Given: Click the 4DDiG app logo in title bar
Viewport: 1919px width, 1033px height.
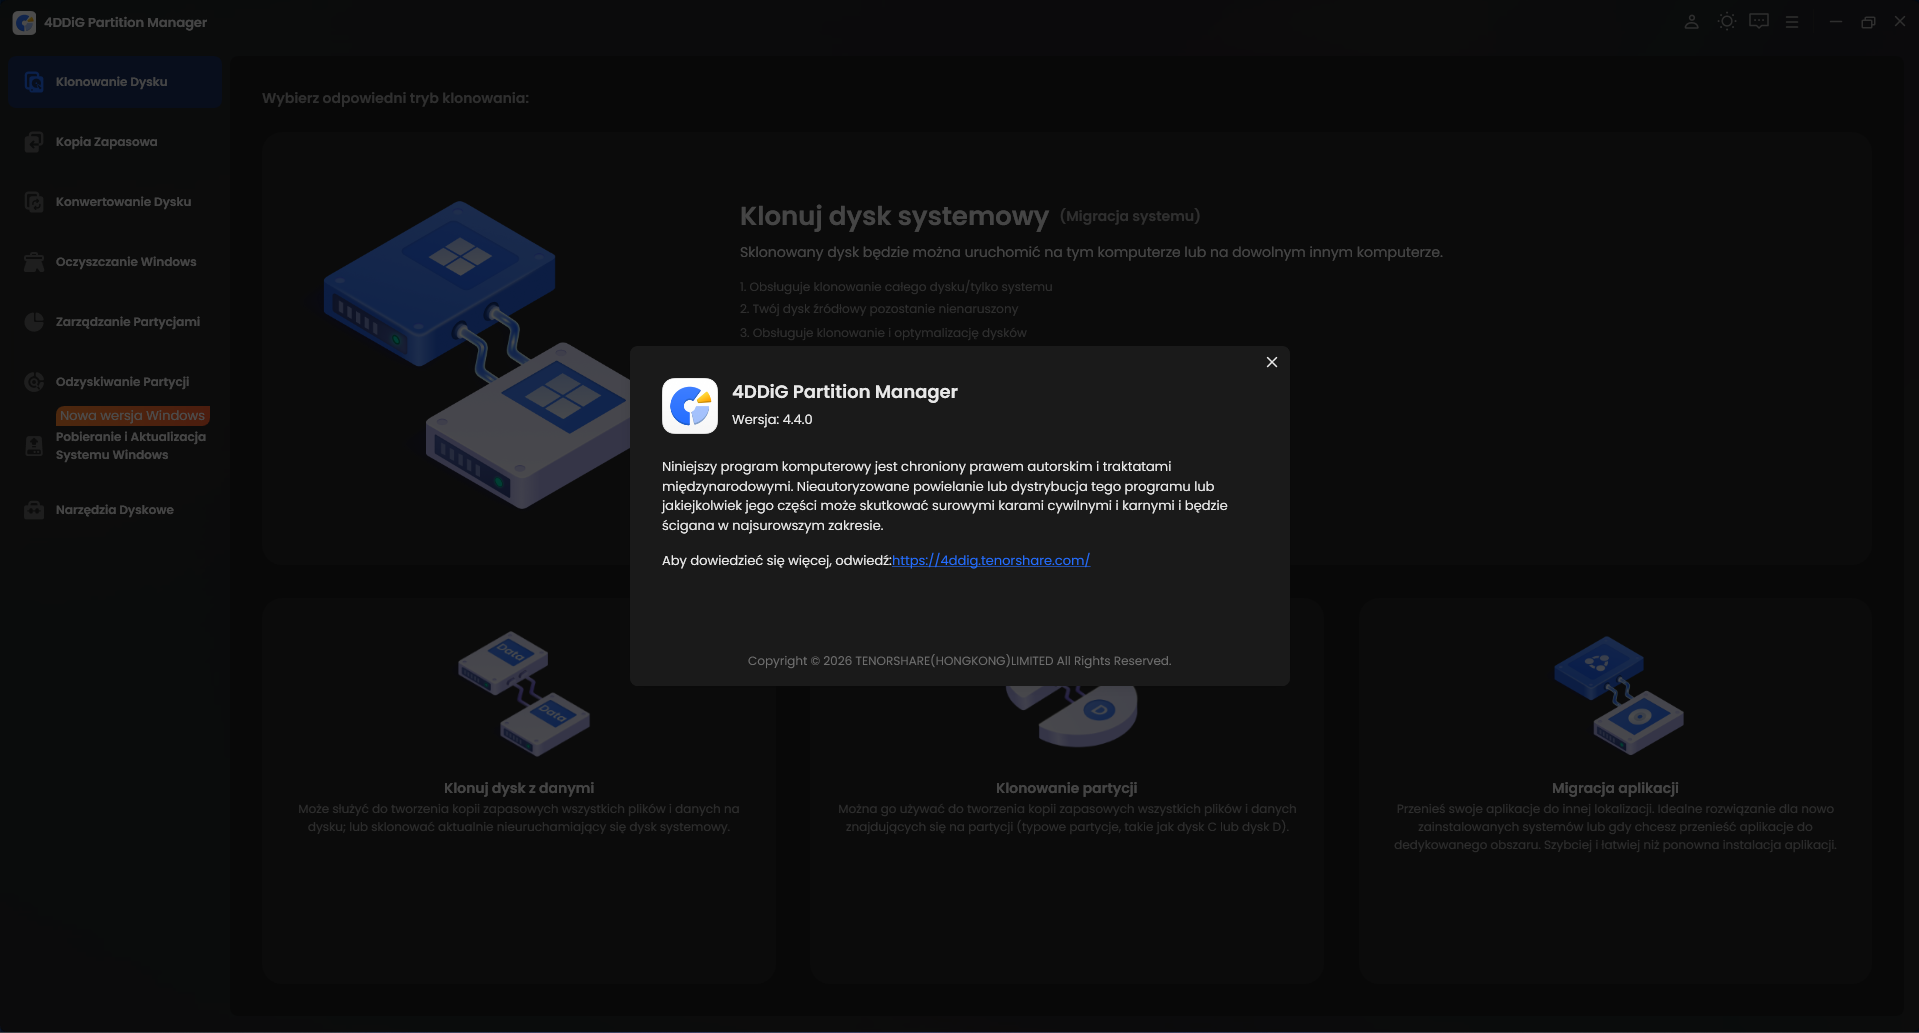Looking at the screenshot, I should (24, 22).
